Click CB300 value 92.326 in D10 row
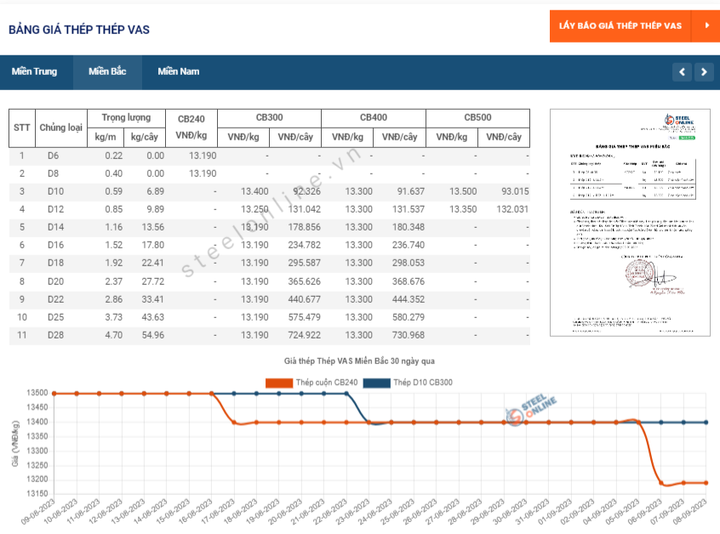The width and height of the screenshot is (720, 534). [307, 191]
